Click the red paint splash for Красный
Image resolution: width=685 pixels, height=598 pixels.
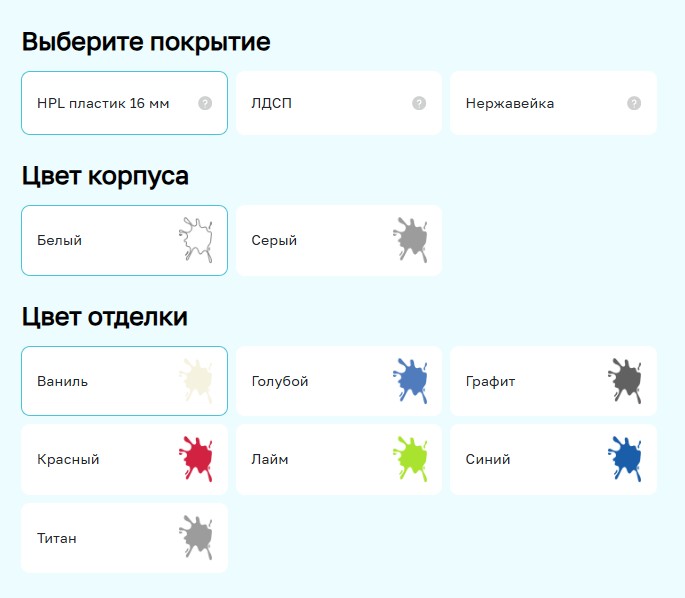(x=196, y=459)
